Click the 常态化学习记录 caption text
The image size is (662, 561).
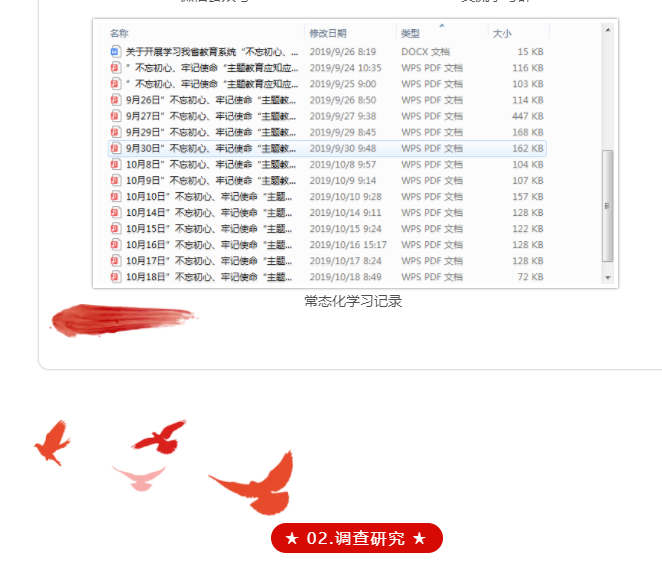[353, 301]
